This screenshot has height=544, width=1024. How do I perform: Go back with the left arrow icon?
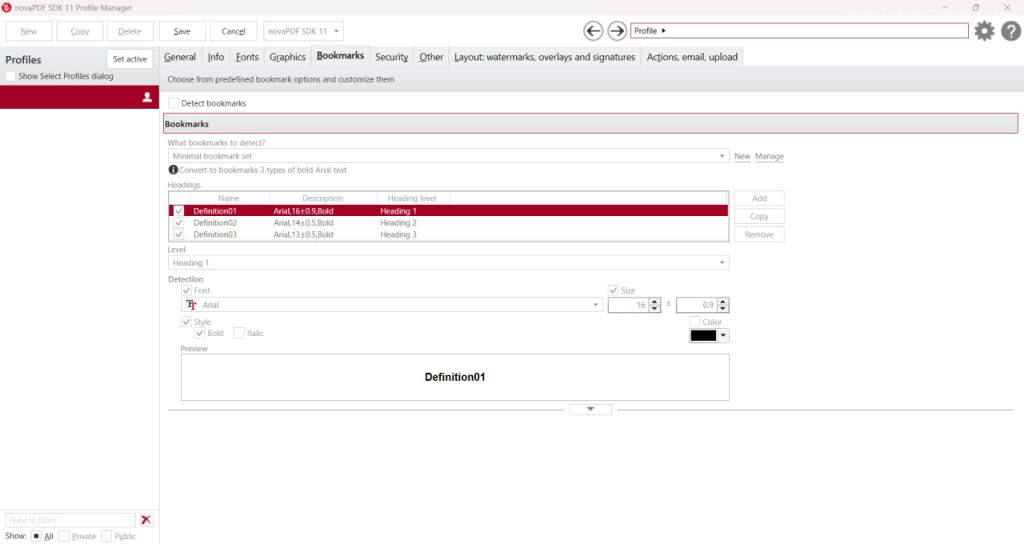(x=593, y=31)
